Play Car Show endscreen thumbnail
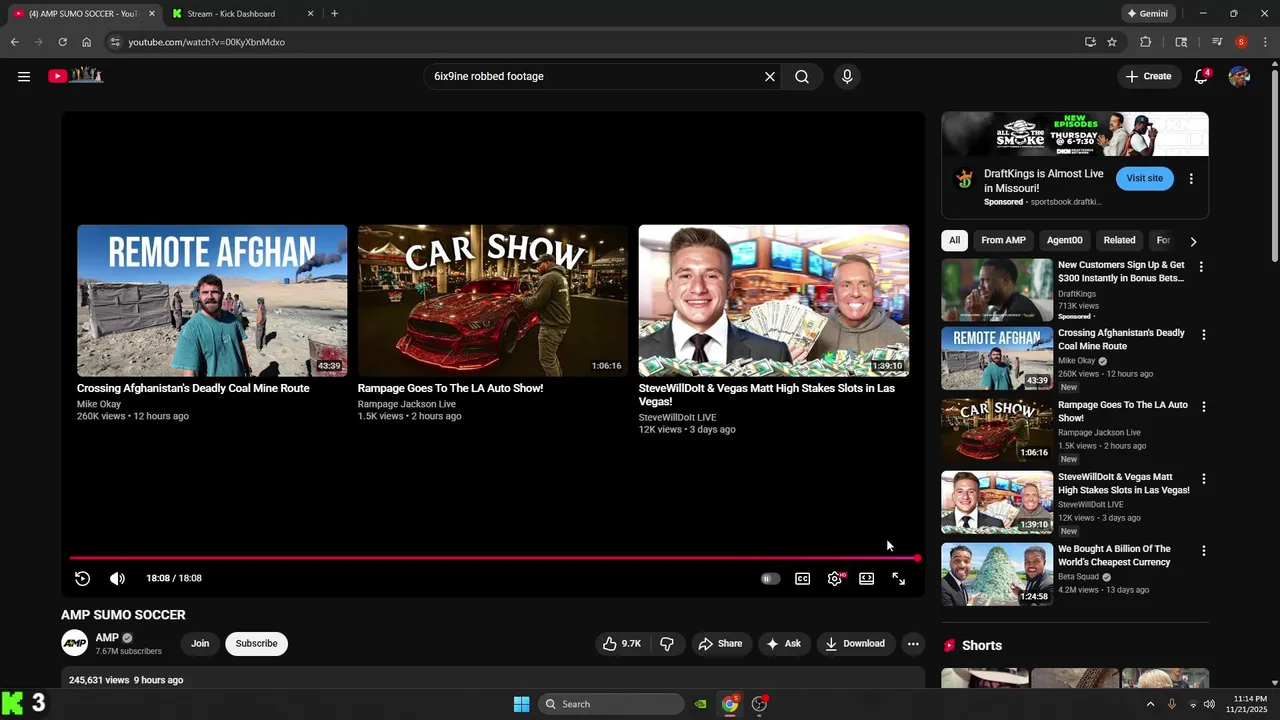 pos(493,300)
